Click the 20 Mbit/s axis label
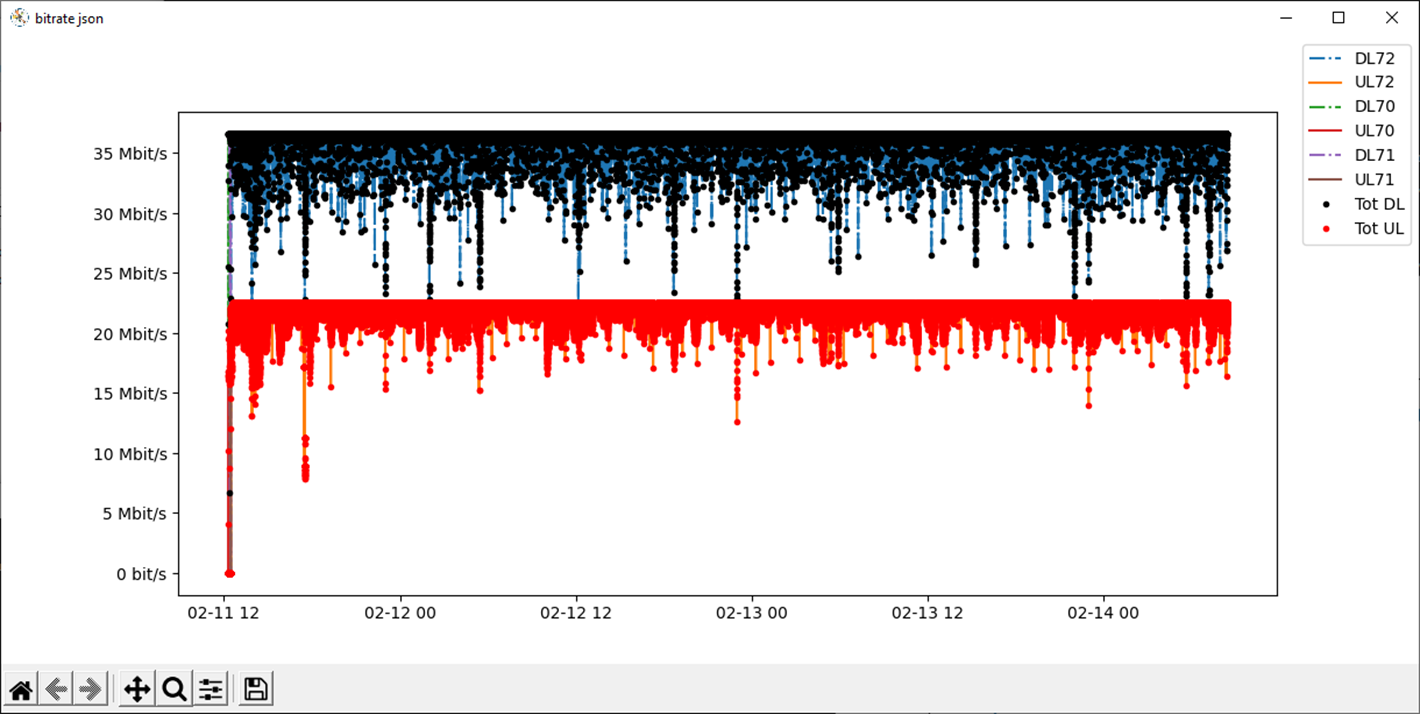Viewport: 1420px width, 714px height. [x=130, y=334]
